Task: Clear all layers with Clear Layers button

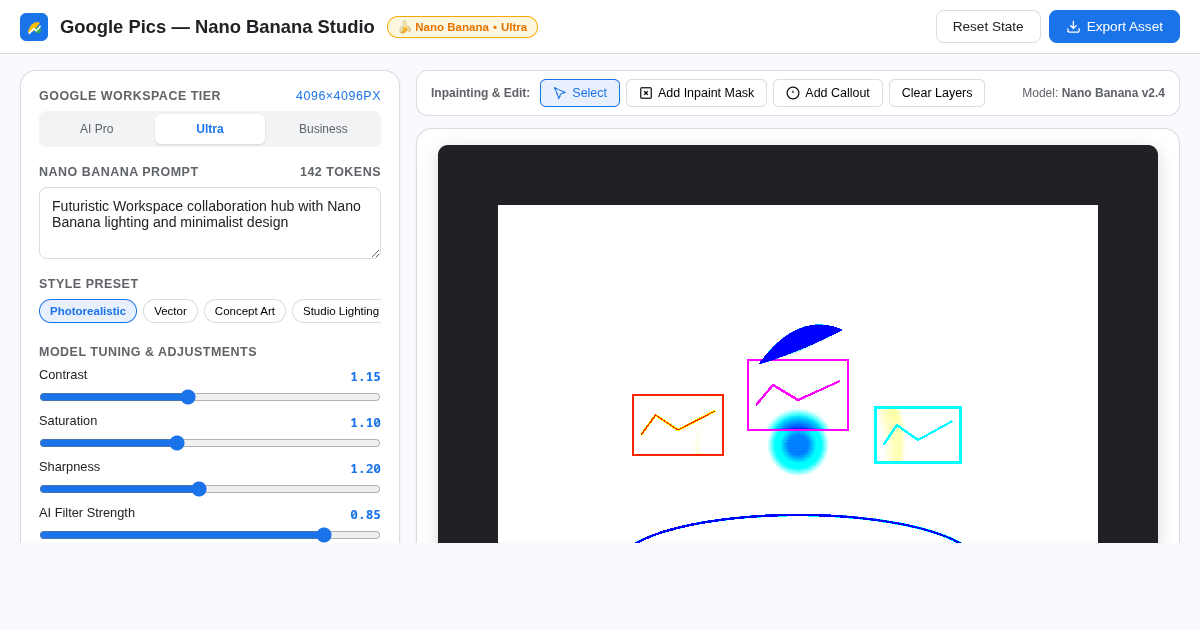Action: click(x=937, y=93)
